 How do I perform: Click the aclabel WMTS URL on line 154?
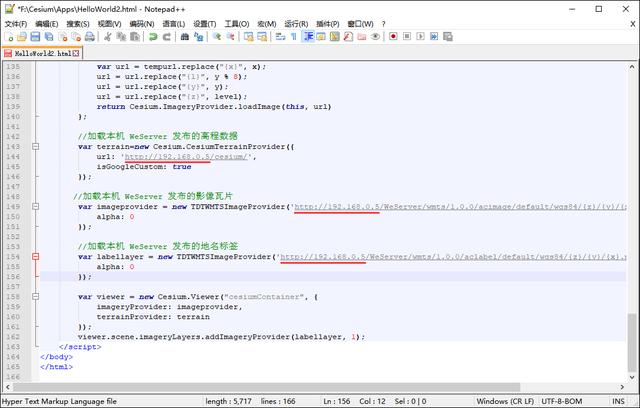tap(453, 257)
